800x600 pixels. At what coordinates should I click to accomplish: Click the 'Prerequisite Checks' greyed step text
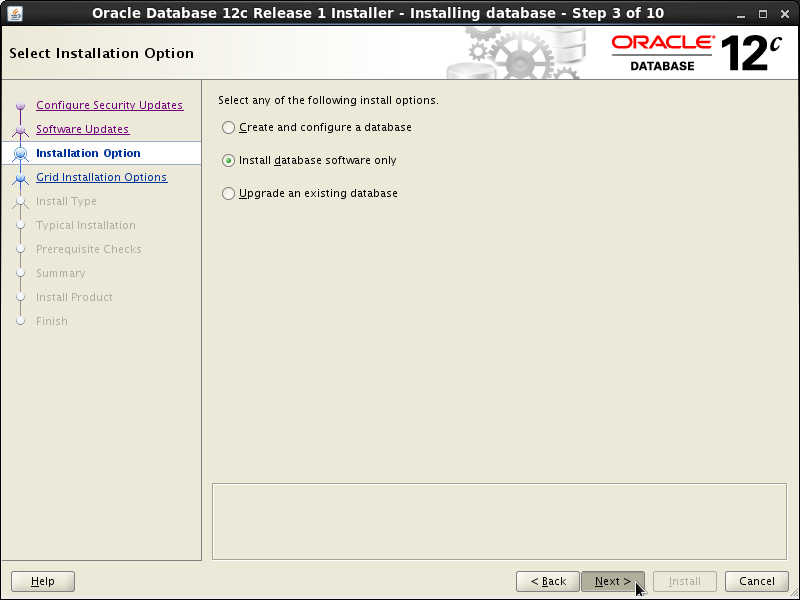point(89,249)
